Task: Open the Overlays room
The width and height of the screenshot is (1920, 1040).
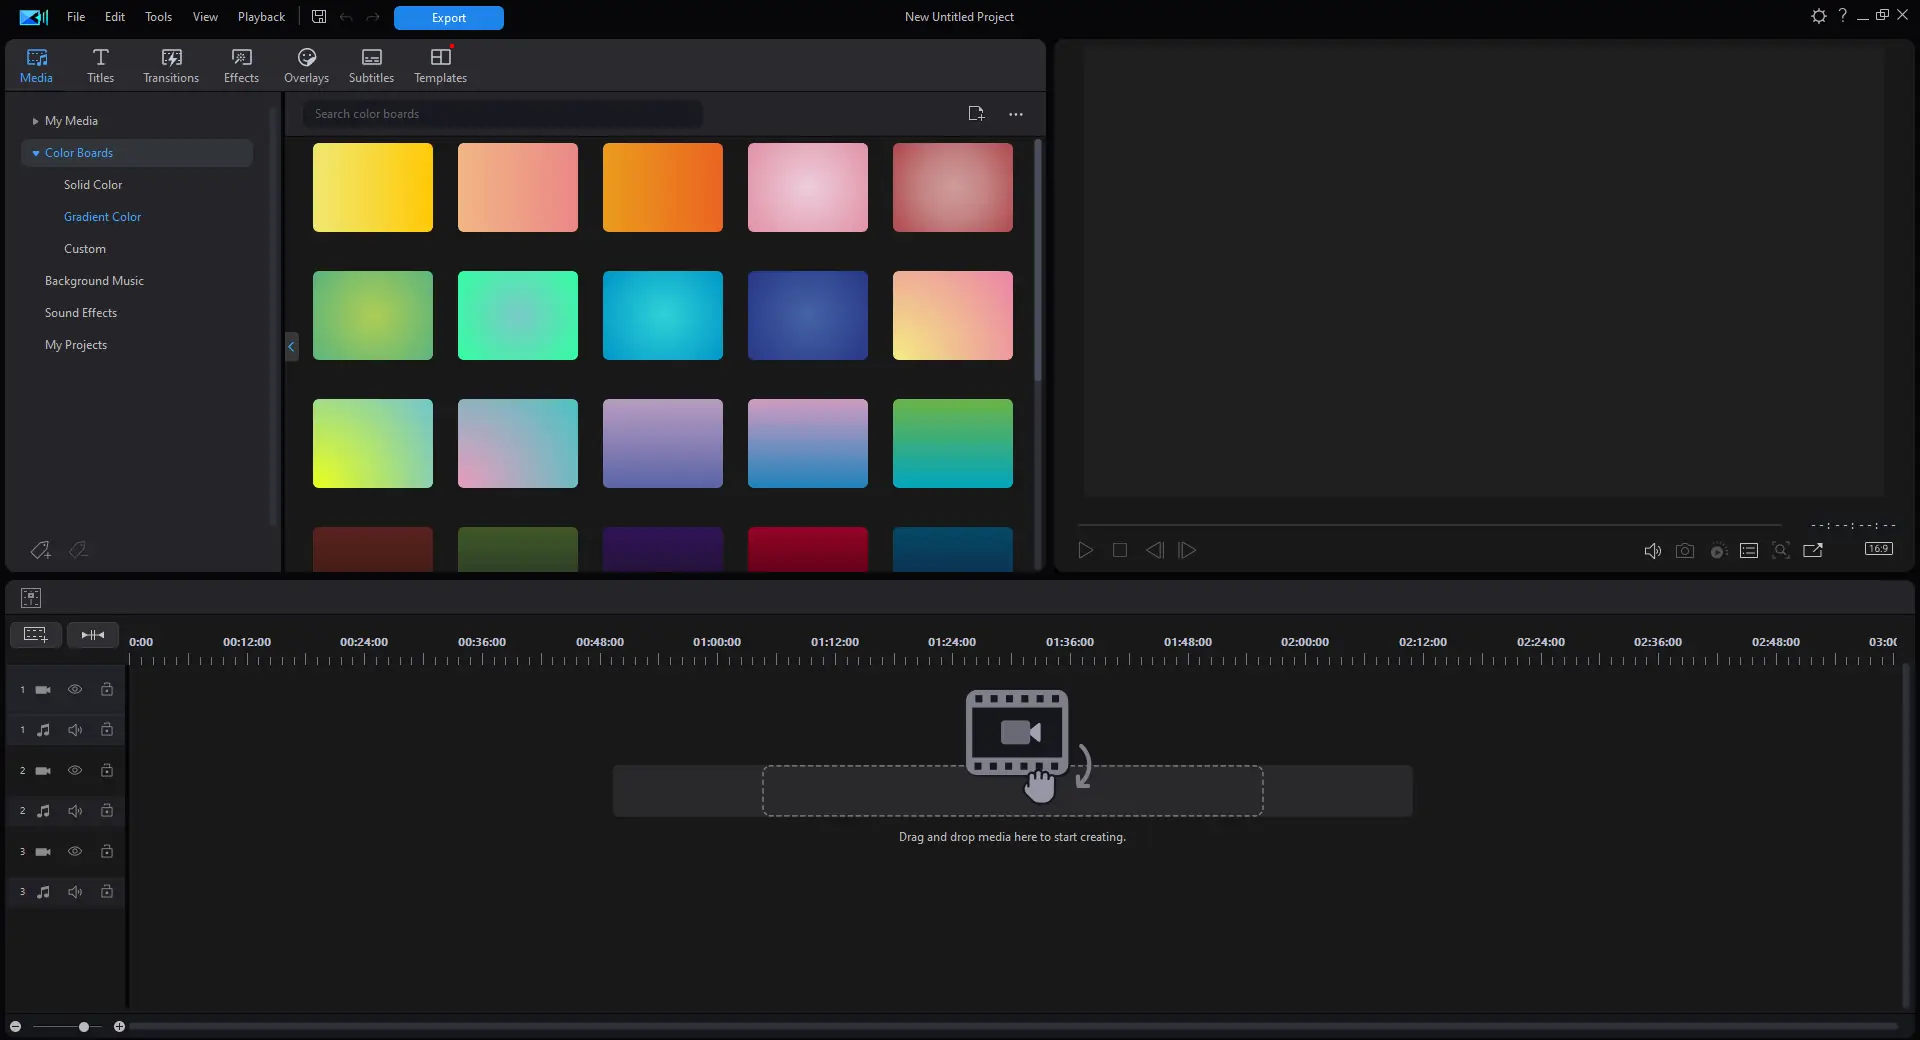Action: (x=306, y=65)
